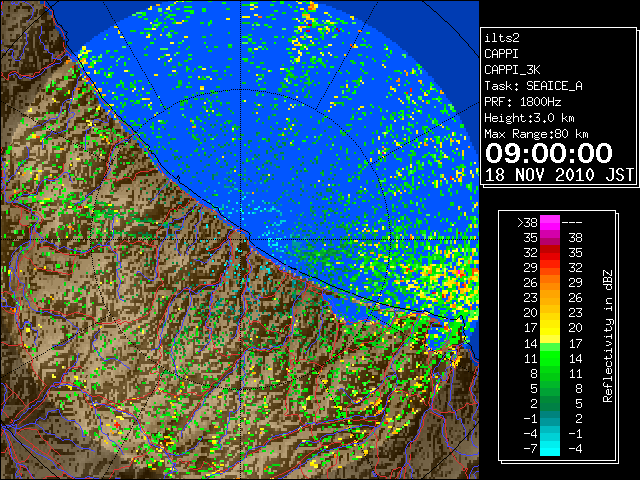The image size is (640, 480).
Task: Click the '---' legend label
Action: [x=572, y=222]
